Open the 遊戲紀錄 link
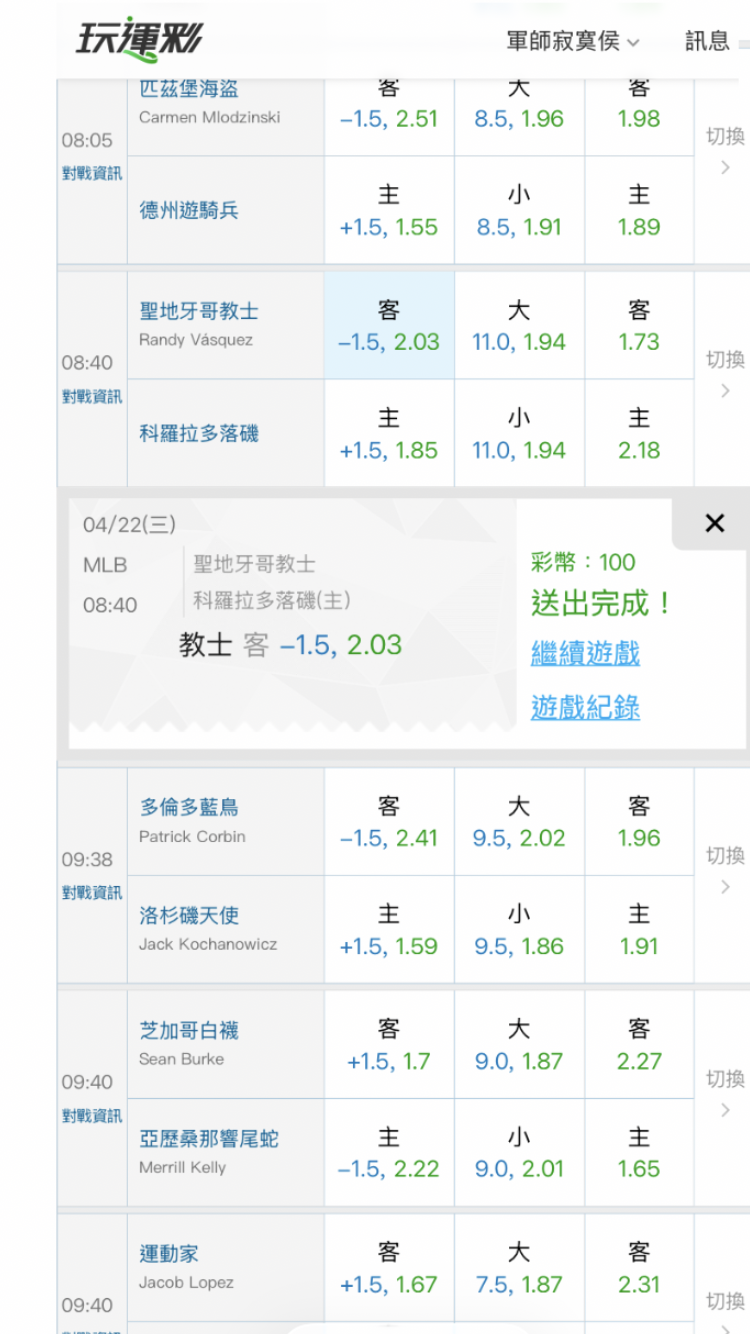 (585, 708)
